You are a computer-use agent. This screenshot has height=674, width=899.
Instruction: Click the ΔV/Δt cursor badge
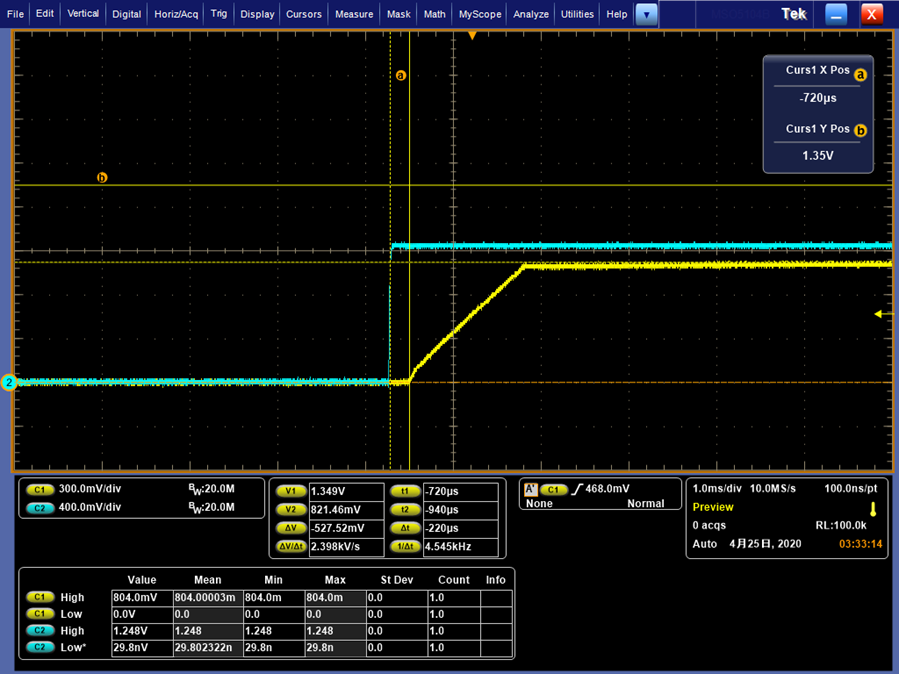tap(291, 546)
